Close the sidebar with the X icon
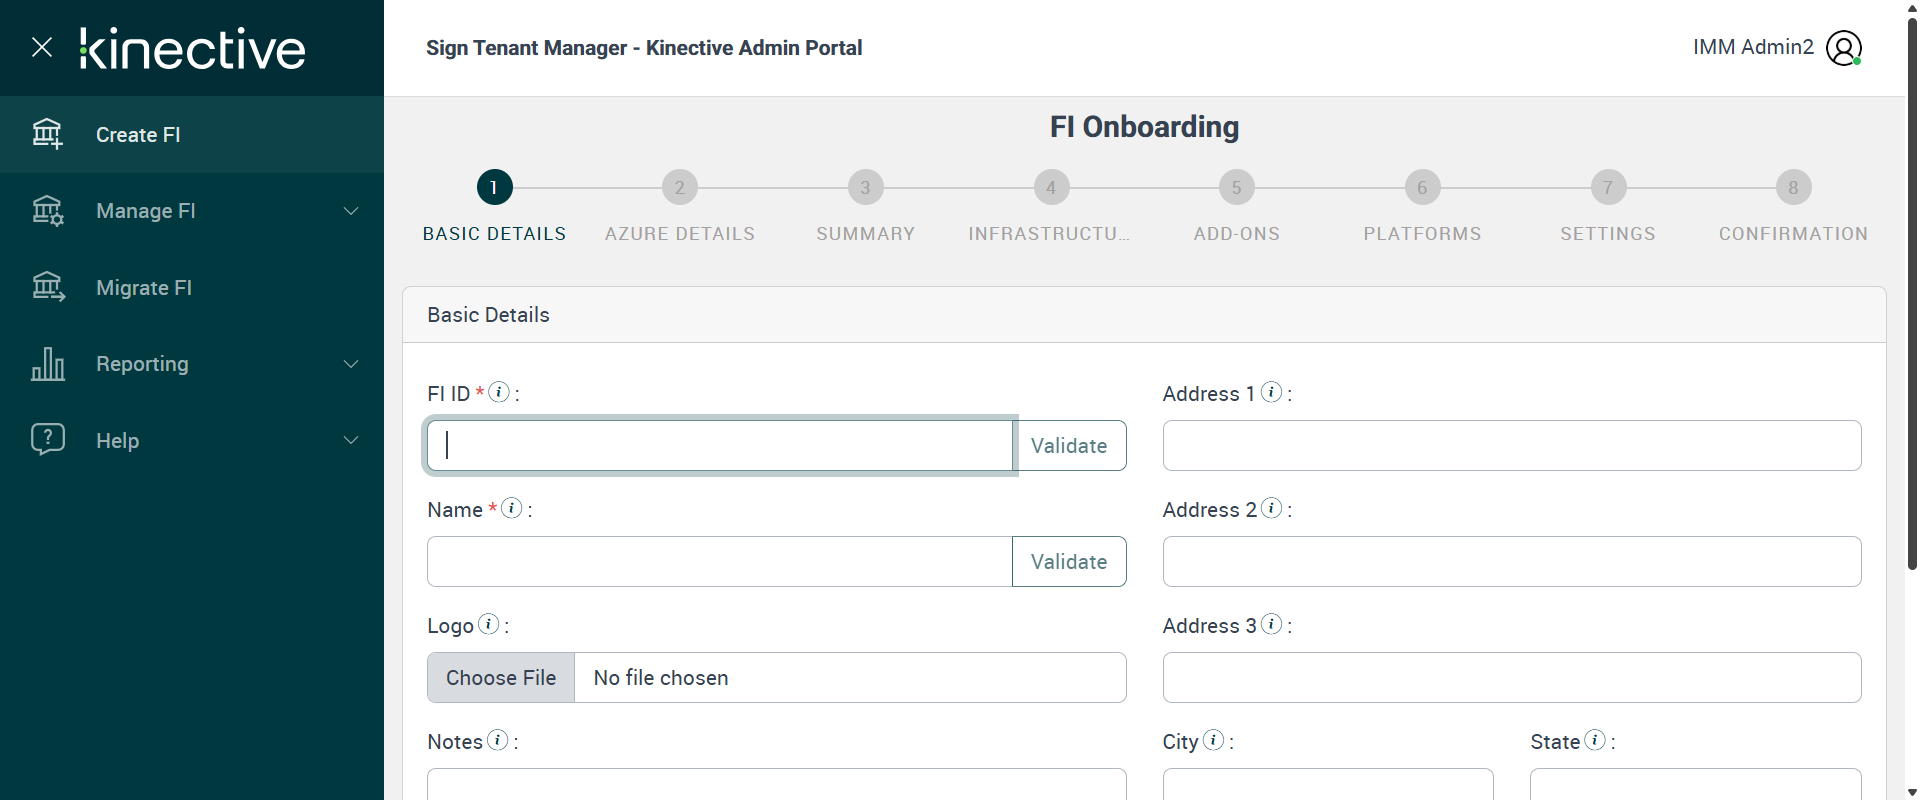Screen dimensions: 1920x800 click(x=42, y=47)
